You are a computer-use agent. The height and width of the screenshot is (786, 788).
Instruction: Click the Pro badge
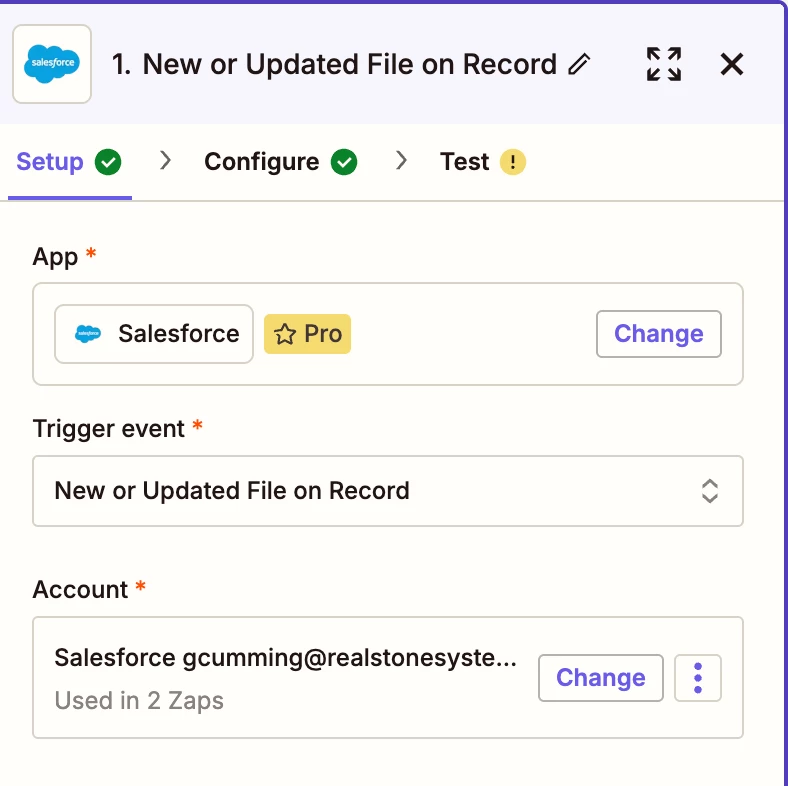(x=307, y=334)
